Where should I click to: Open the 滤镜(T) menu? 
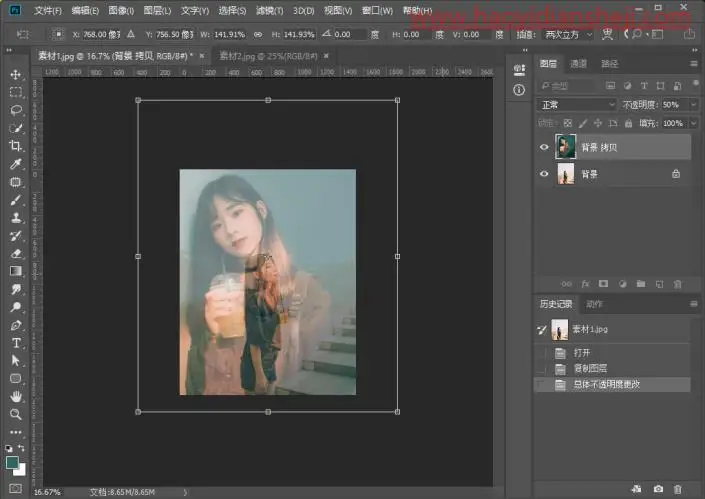pos(269,10)
